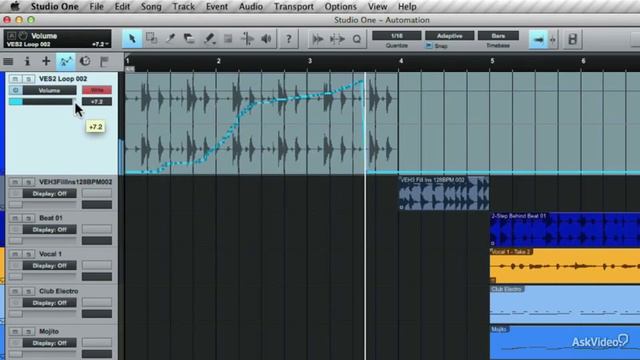Select the Mute tool
The width and height of the screenshot is (640, 360).
click(x=228, y=39)
